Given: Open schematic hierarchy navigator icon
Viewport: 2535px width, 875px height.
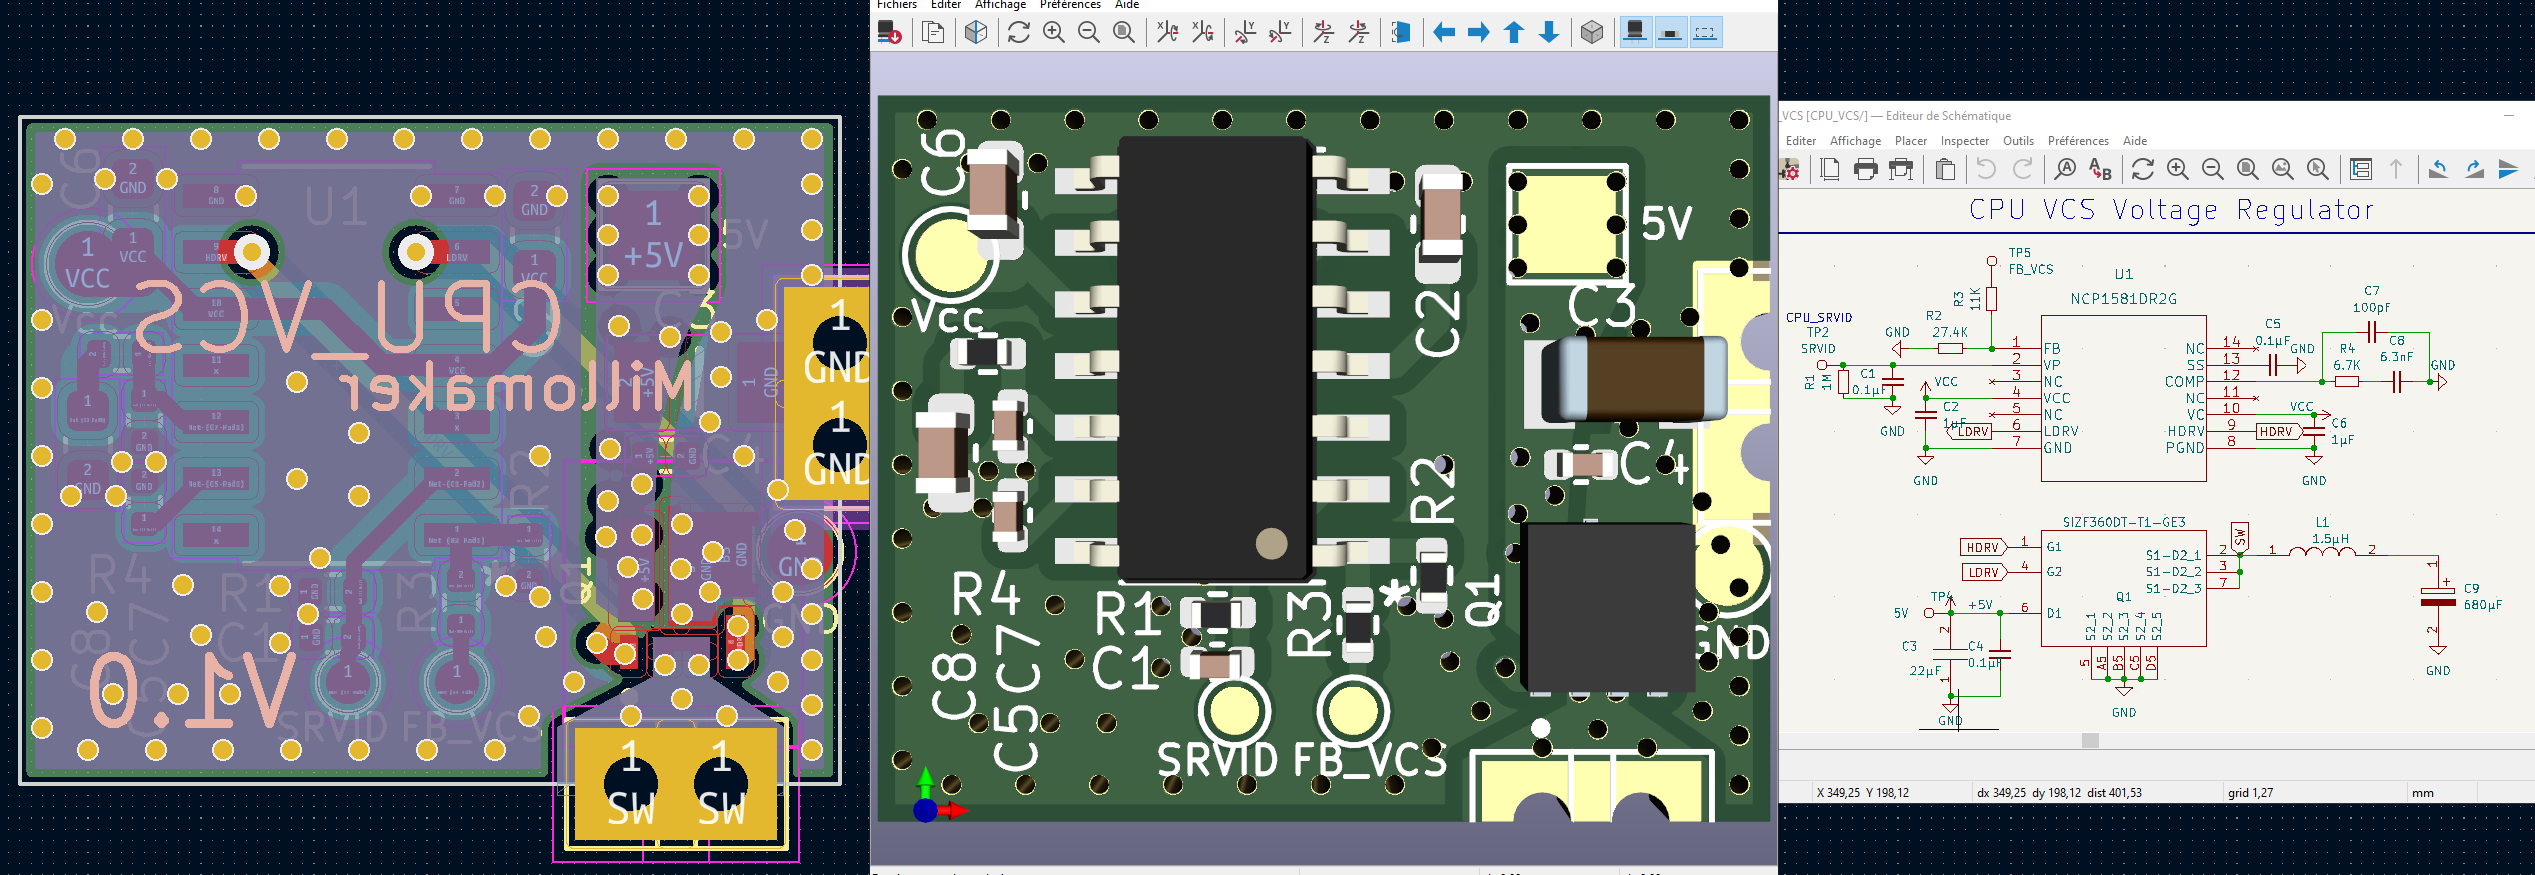Looking at the screenshot, I should (x=2361, y=170).
